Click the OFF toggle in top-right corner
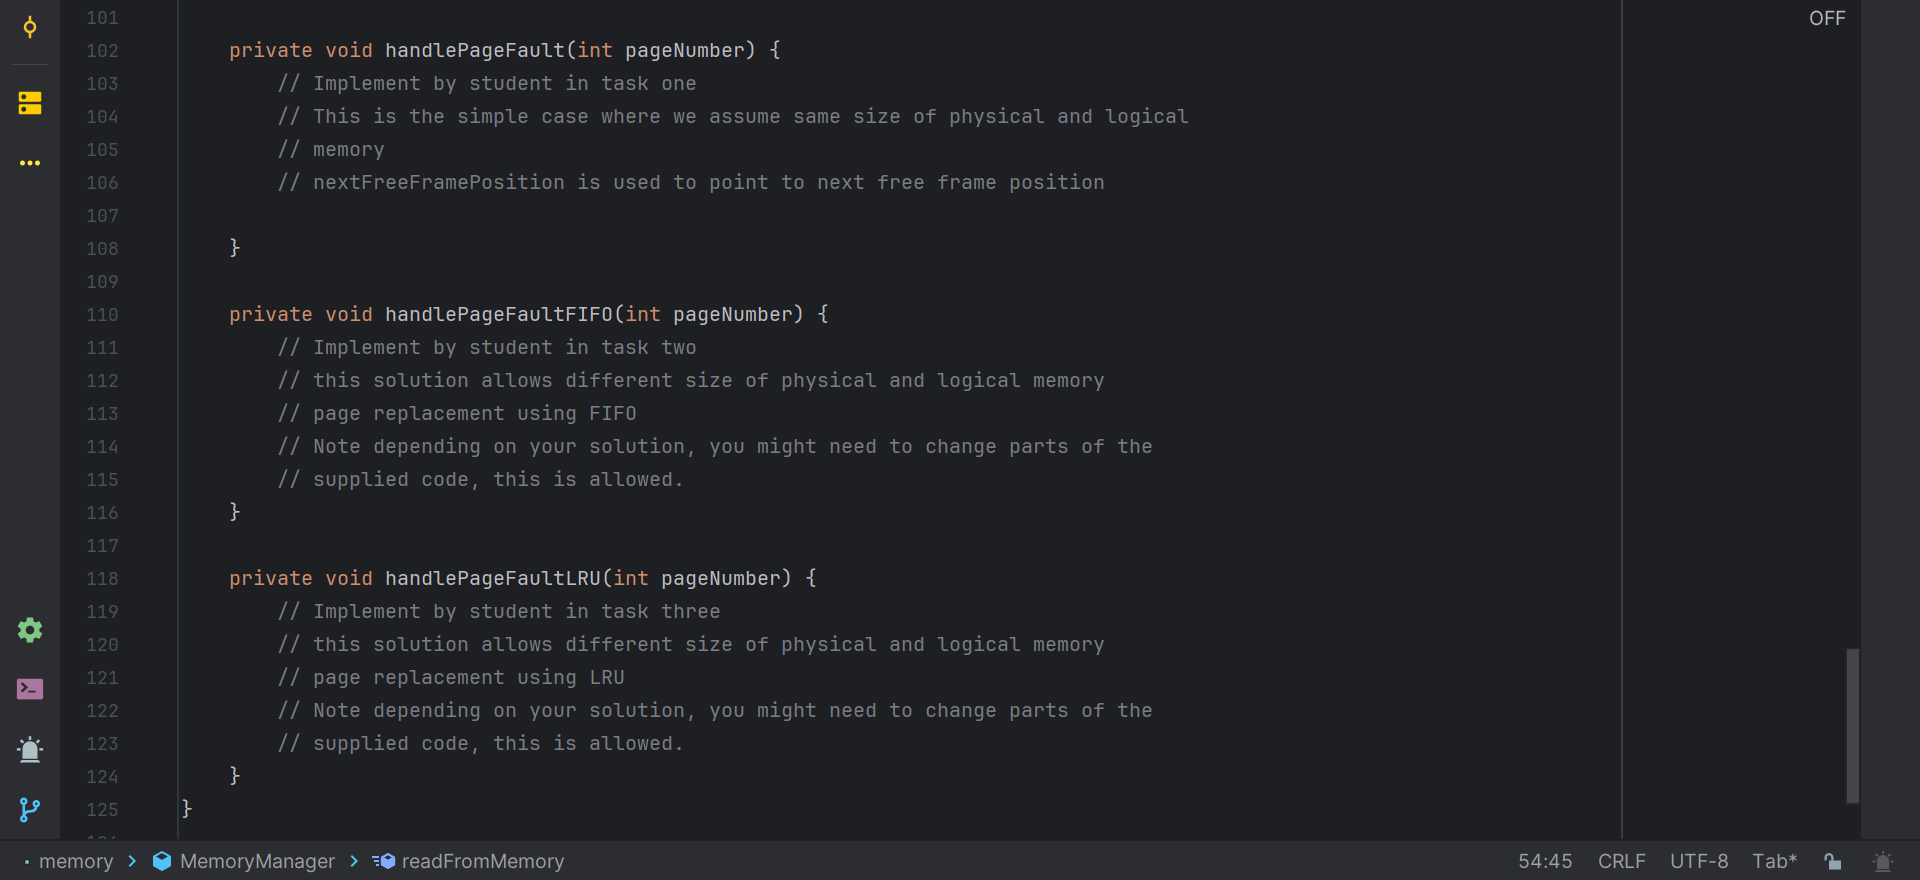 click(1826, 18)
